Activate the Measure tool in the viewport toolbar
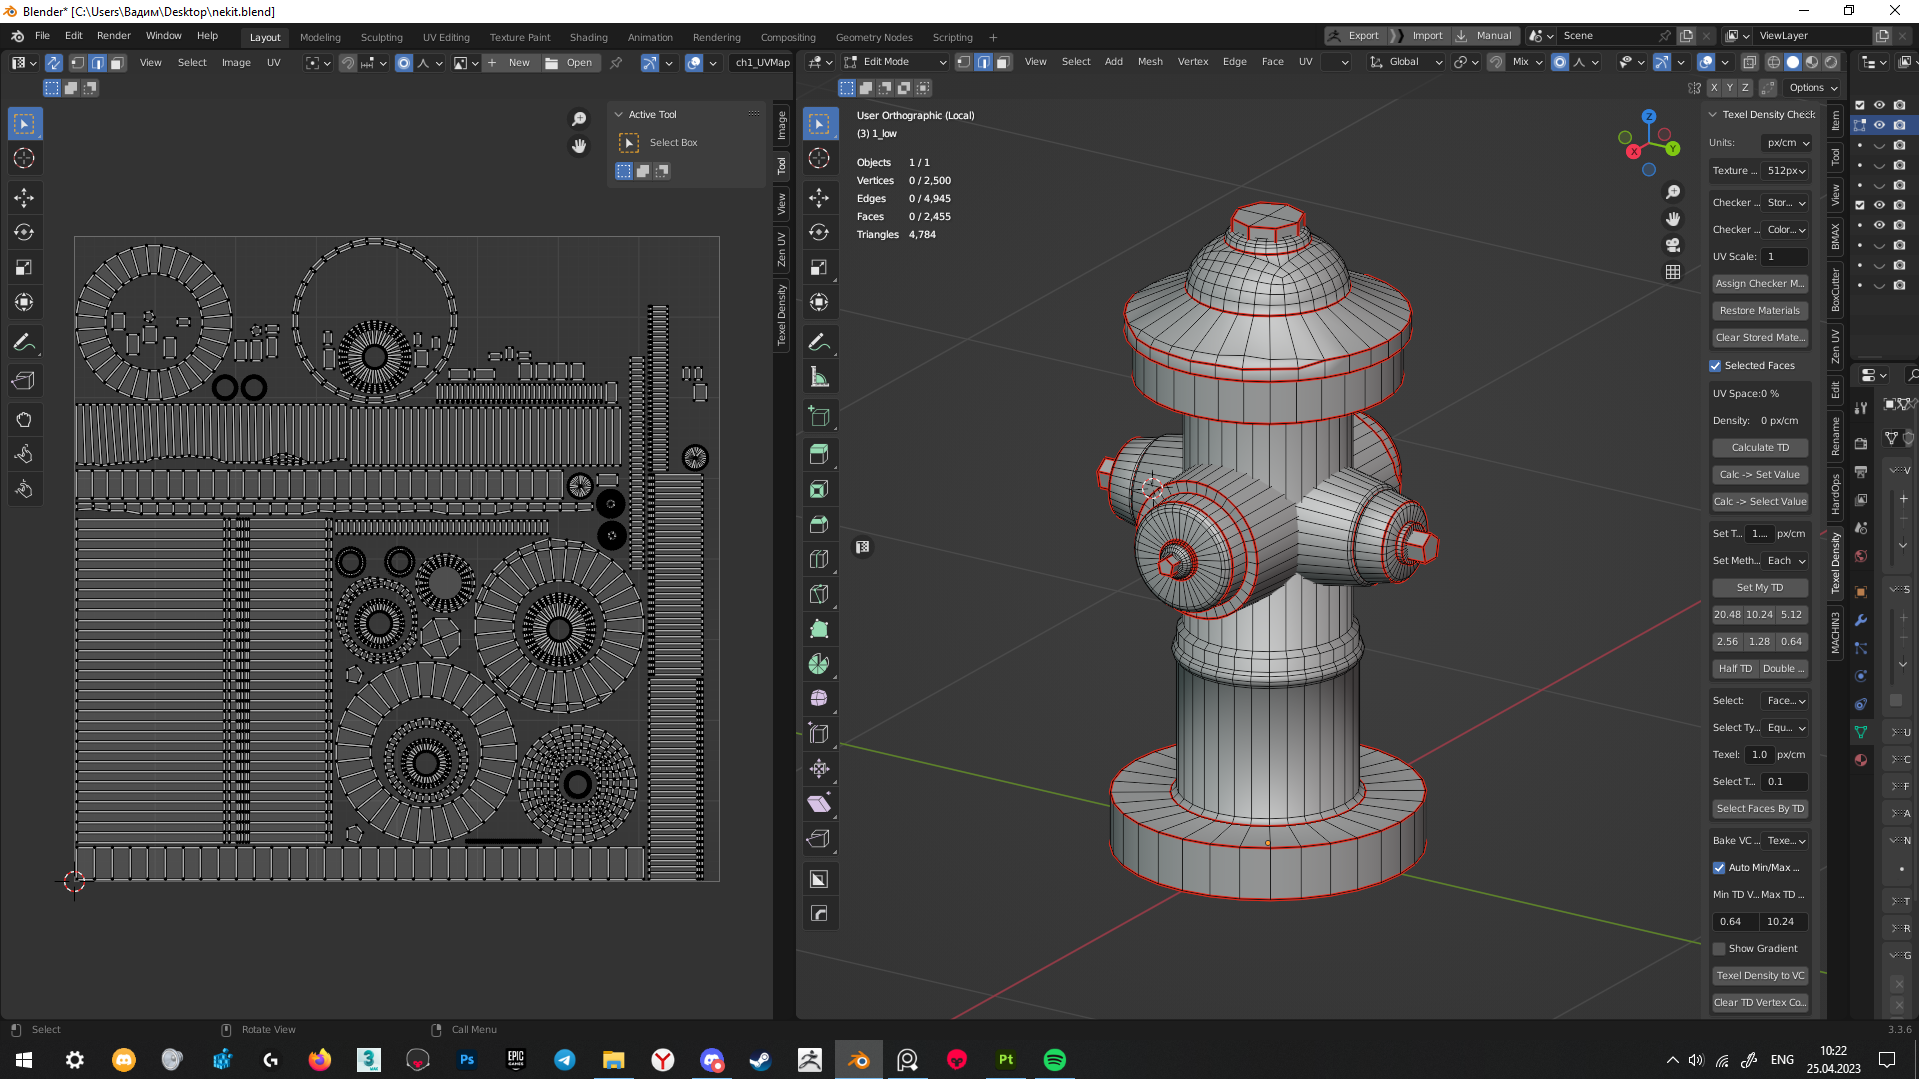This screenshot has height=1079, width=1919. click(x=820, y=377)
